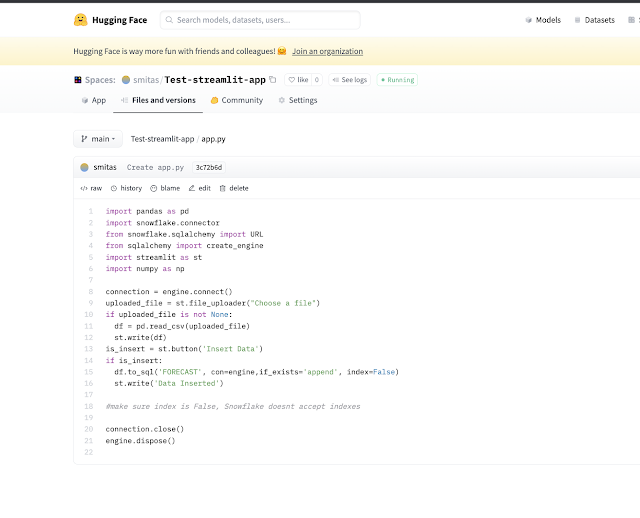Image resolution: width=640 pixels, height=518 pixels.
Task: Open the Models navigation item
Action: (543, 20)
